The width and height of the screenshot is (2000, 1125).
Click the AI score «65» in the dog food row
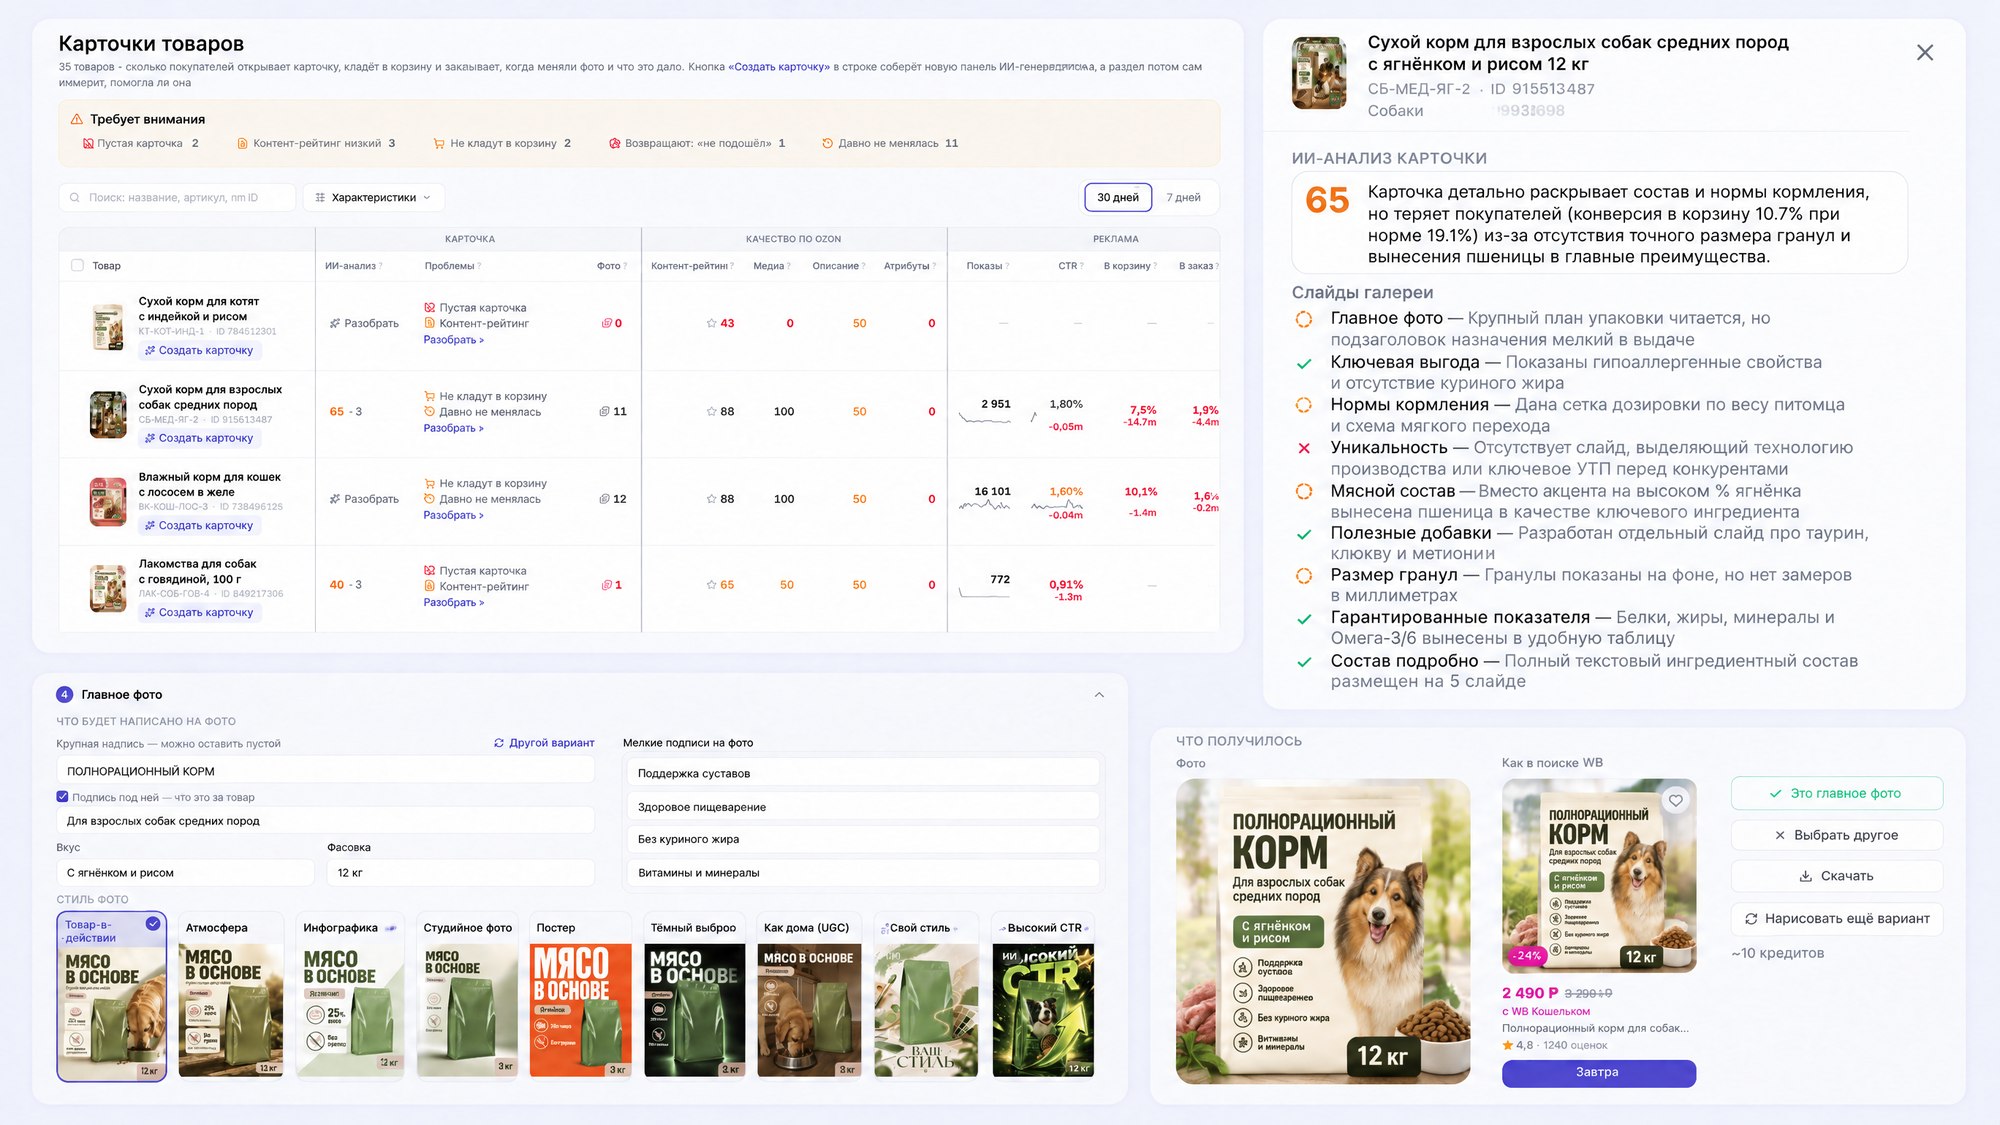tap(337, 411)
